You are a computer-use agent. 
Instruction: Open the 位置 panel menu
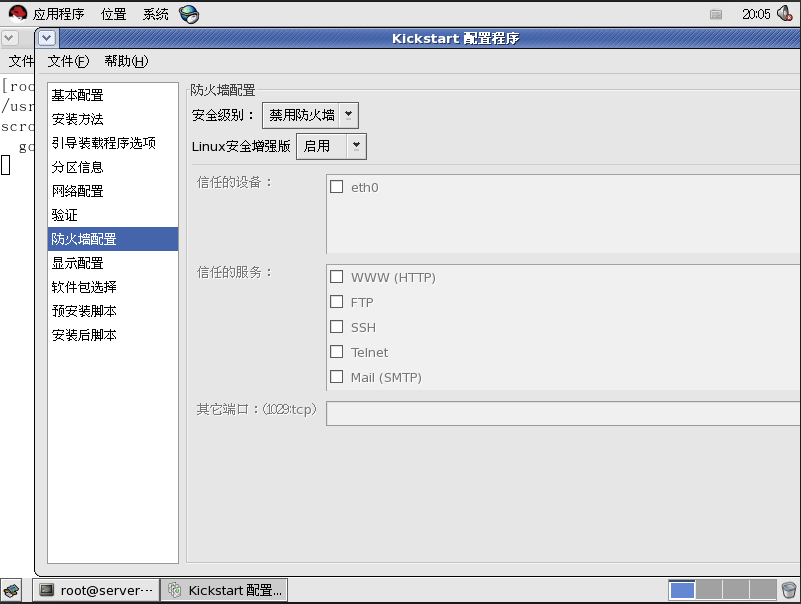pyautogui.click(x=113, y=14)
